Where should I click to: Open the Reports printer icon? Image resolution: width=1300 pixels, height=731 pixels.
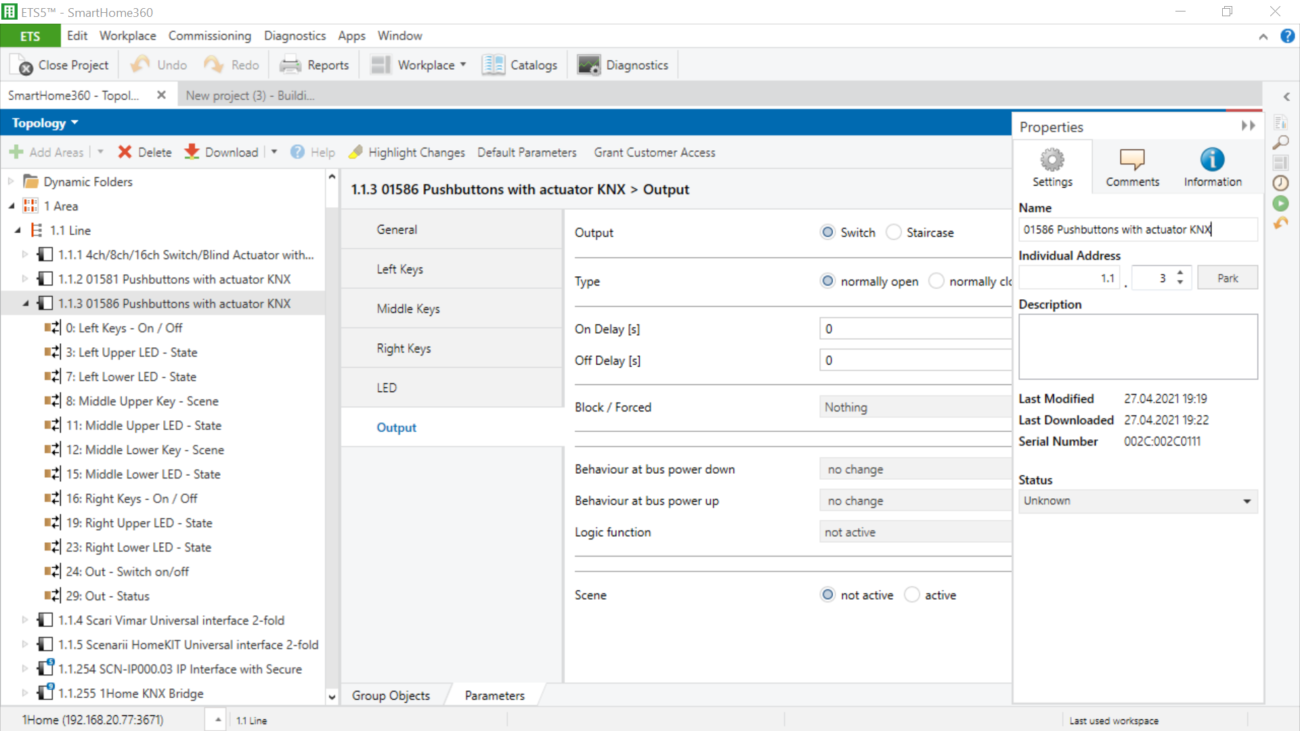290,65
